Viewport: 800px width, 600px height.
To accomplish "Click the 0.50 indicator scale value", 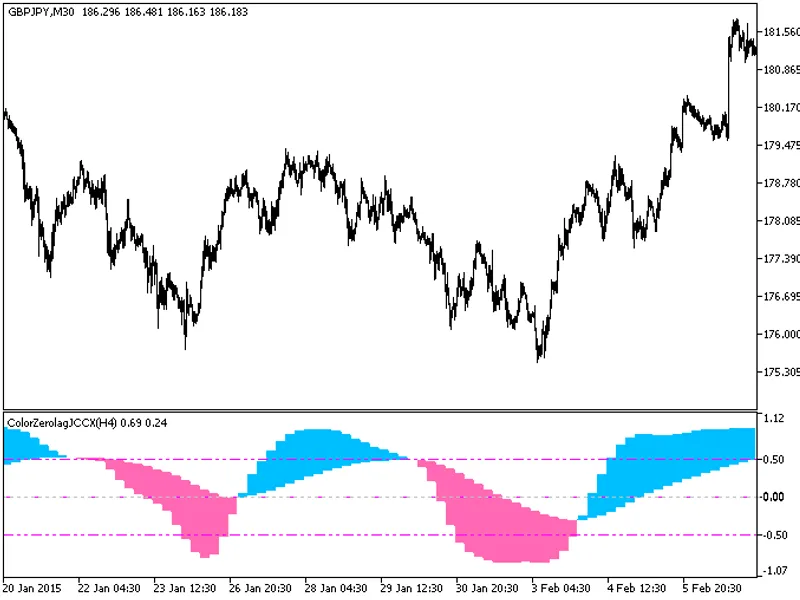I will [x=773, y=459].
